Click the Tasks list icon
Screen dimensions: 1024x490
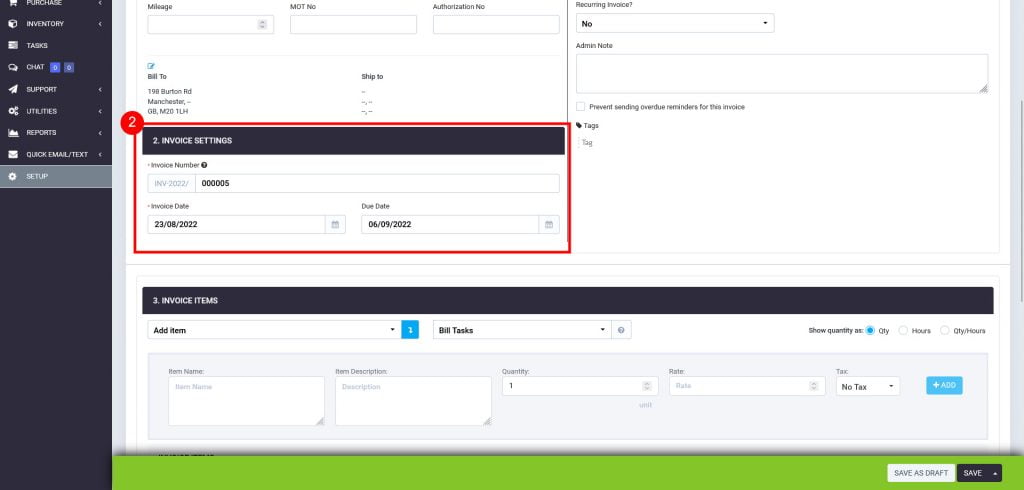coord(12,46)
